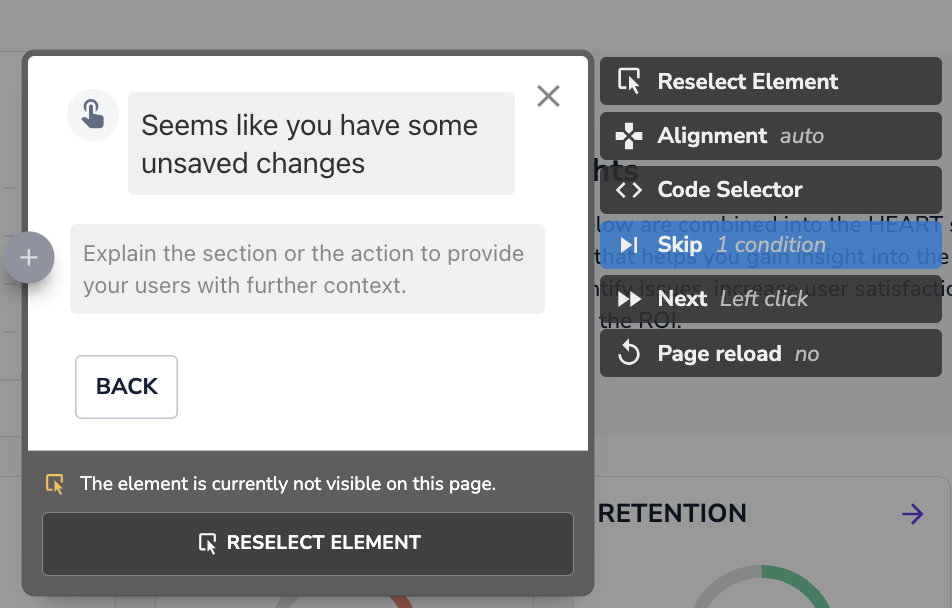Viewport: 952px width, 608px height.
Task: Click the fast-forward icon beside Next
Action: point(629,299)
